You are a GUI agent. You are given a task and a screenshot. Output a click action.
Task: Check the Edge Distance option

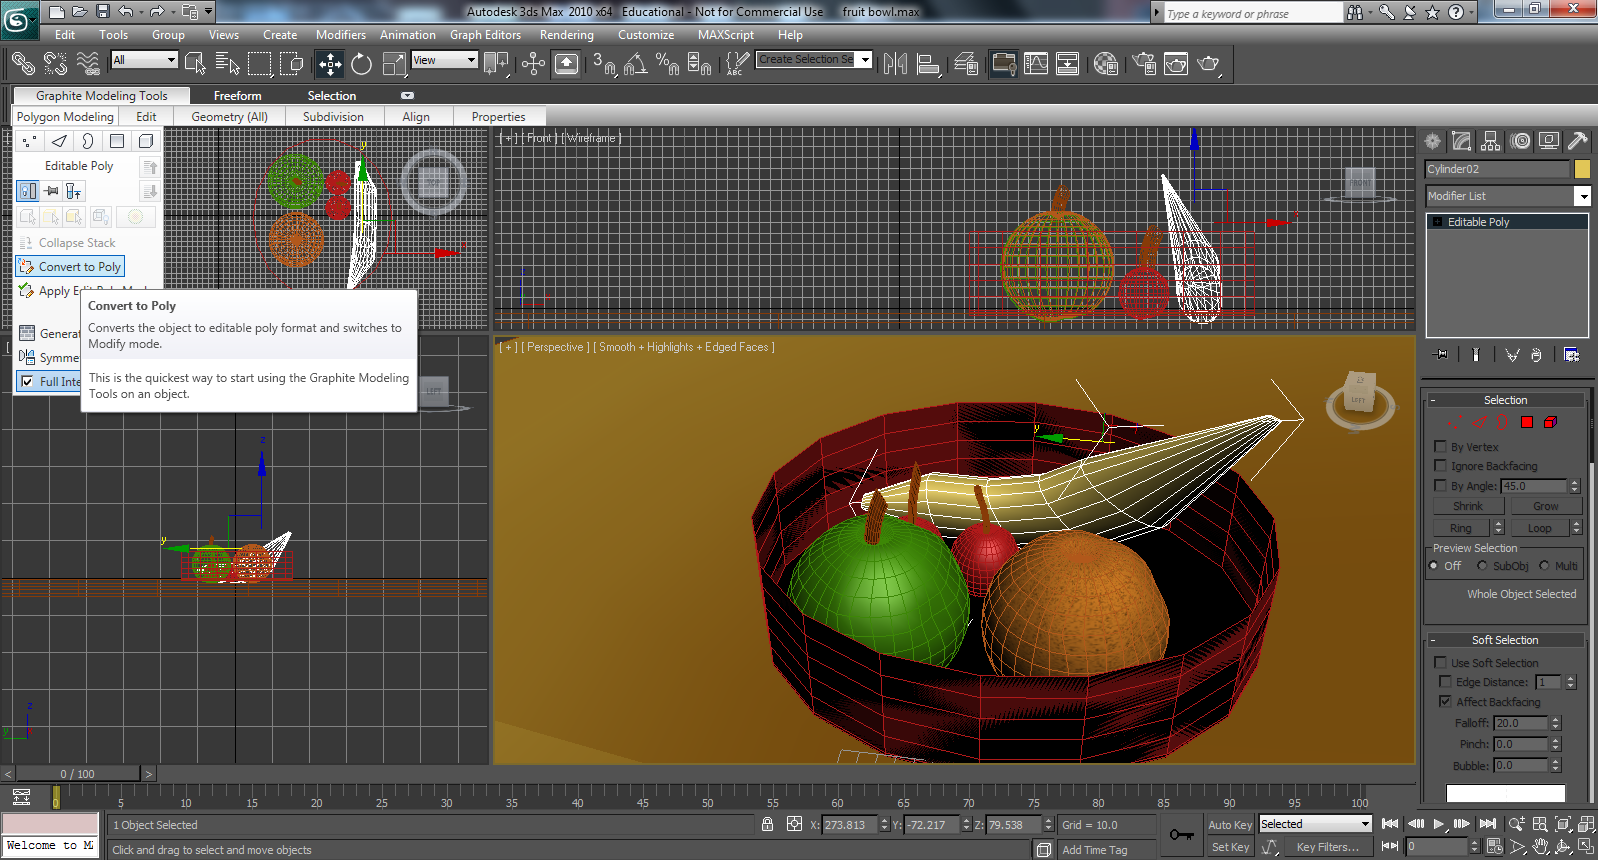click(x=1445, y=681)
